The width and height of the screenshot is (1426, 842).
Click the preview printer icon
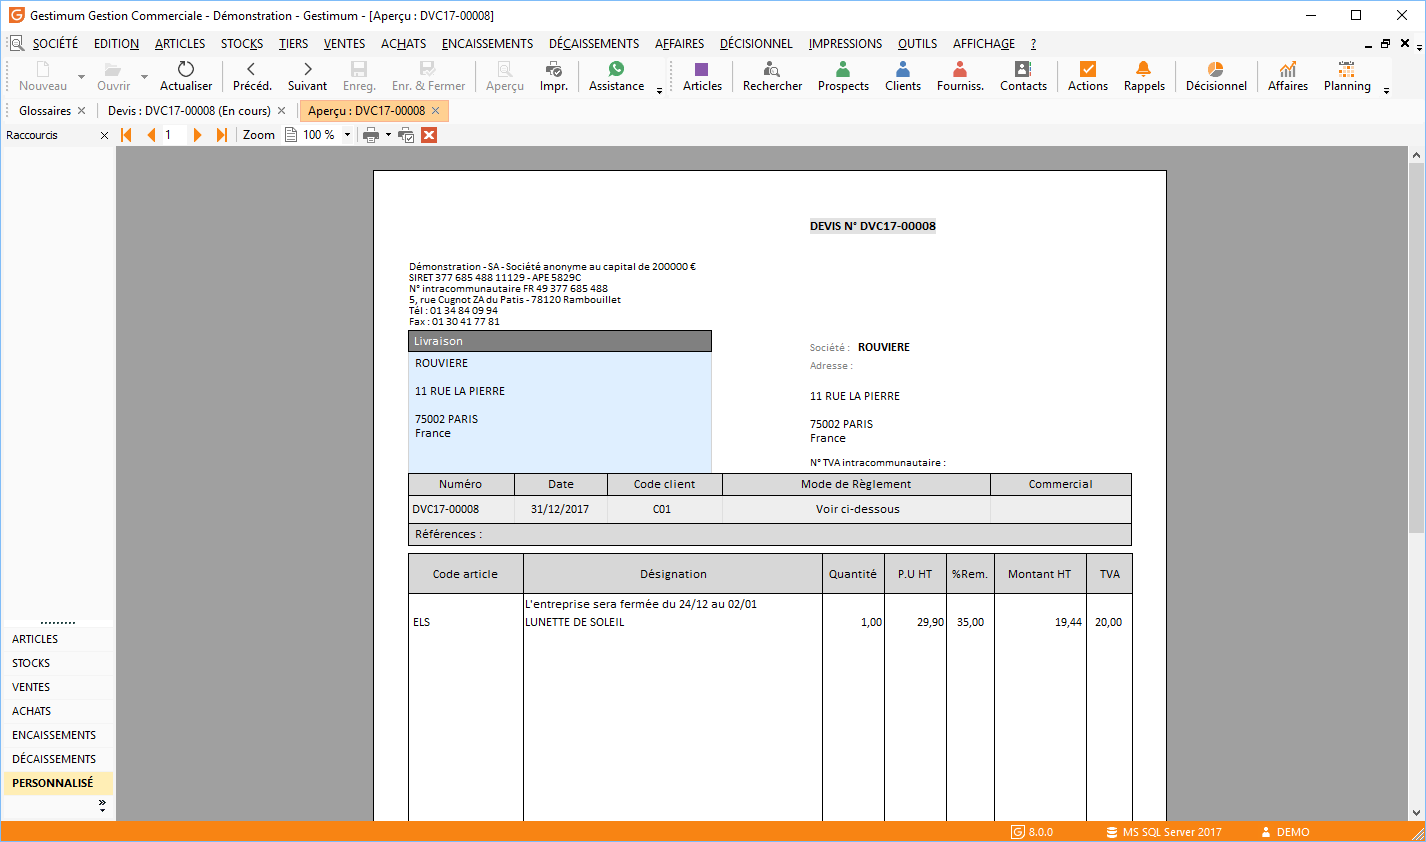(x=371, y=135)
